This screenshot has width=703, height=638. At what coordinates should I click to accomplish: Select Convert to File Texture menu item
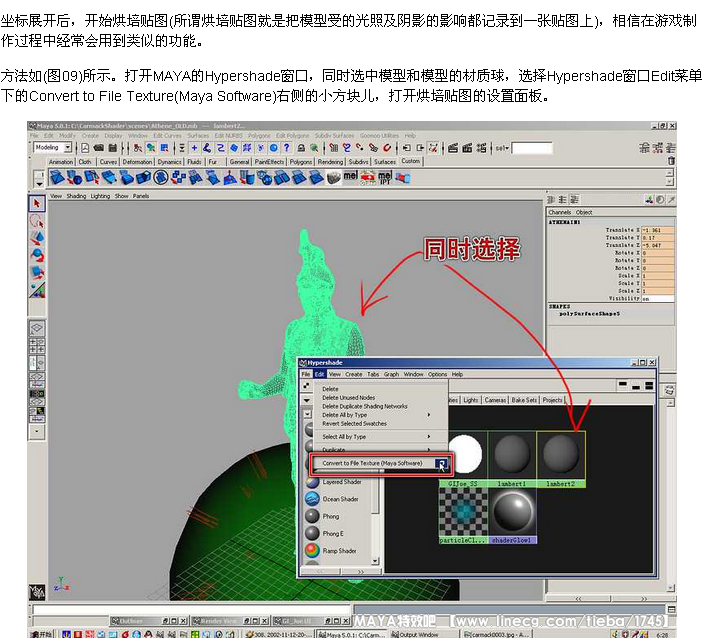pyautogui.click(x=372, y=463)
